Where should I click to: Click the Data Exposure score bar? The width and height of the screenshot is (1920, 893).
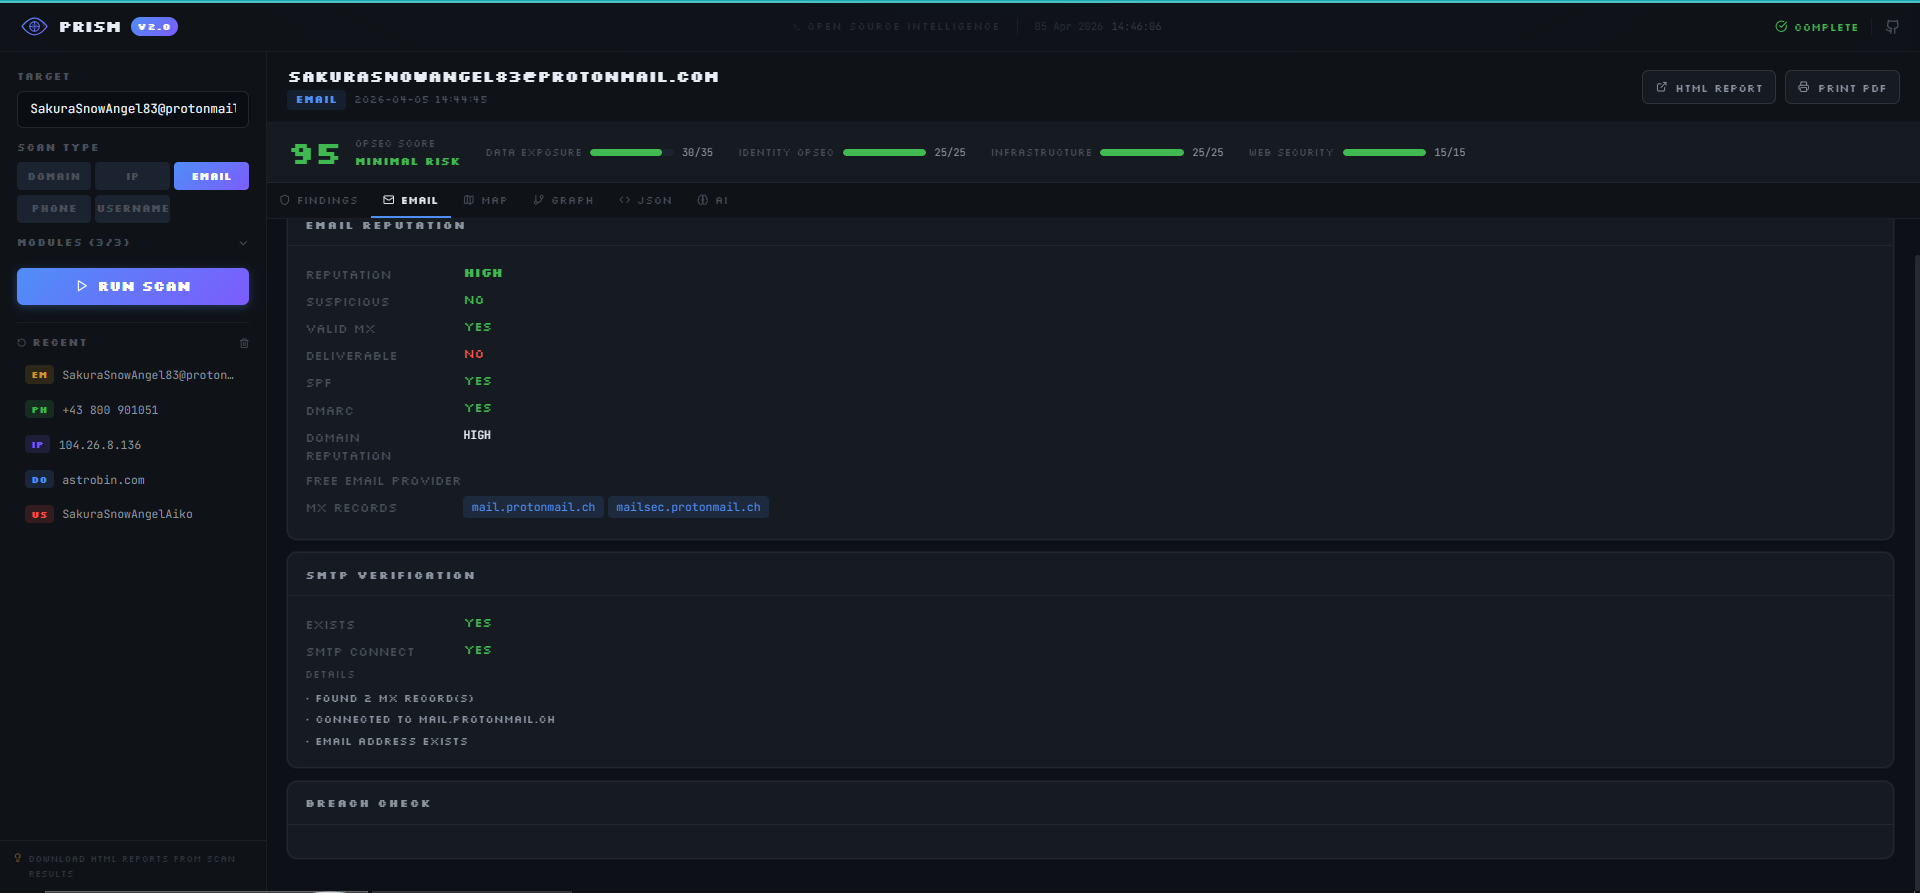[x=630, y=152]
